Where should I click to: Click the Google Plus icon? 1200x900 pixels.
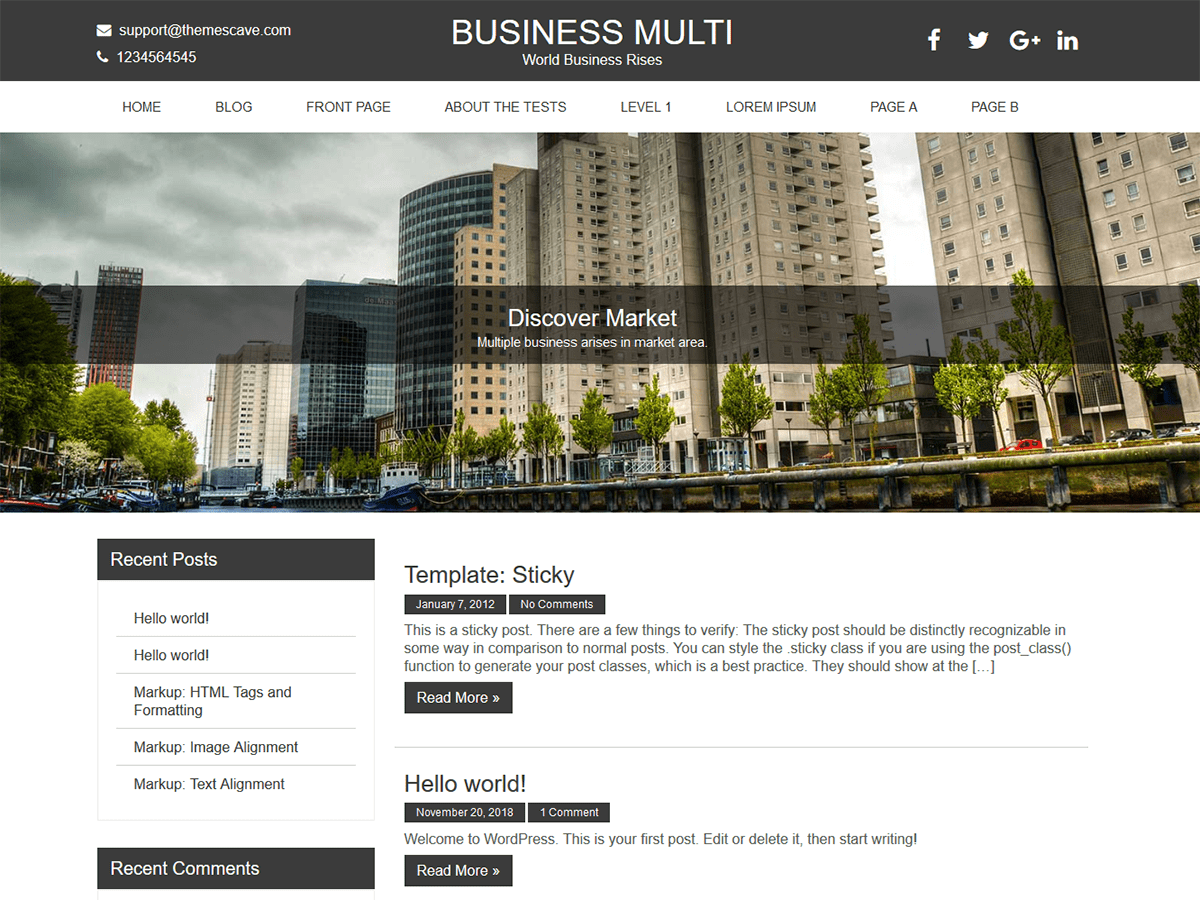1024,40
